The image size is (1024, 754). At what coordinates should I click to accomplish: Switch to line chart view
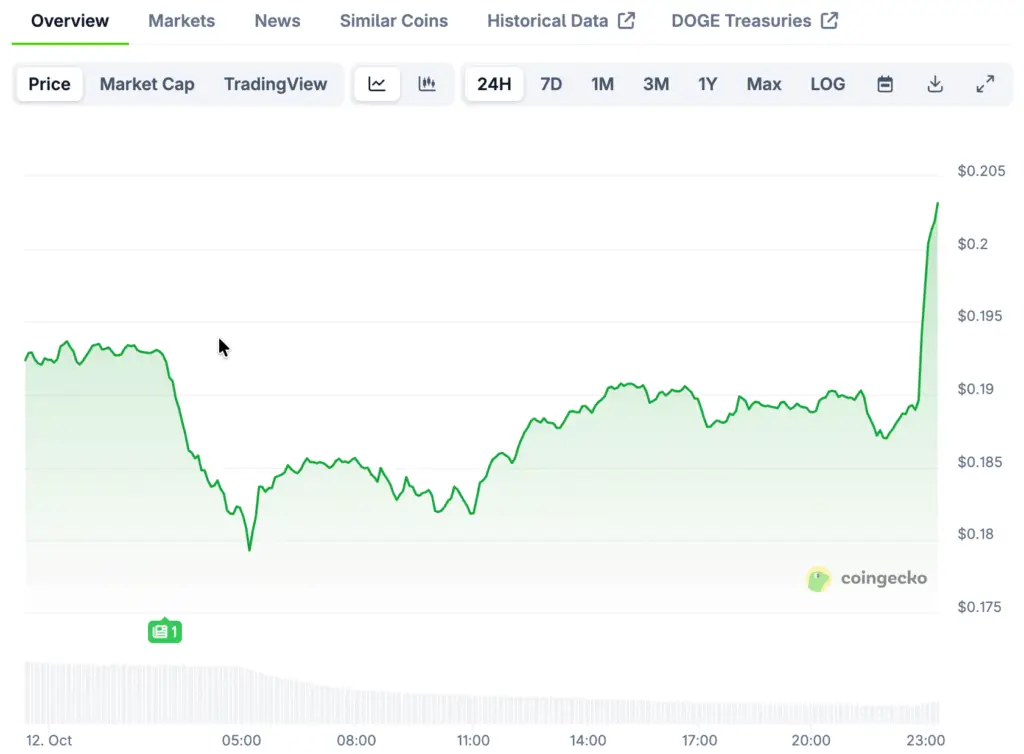[x=377, y=84]
